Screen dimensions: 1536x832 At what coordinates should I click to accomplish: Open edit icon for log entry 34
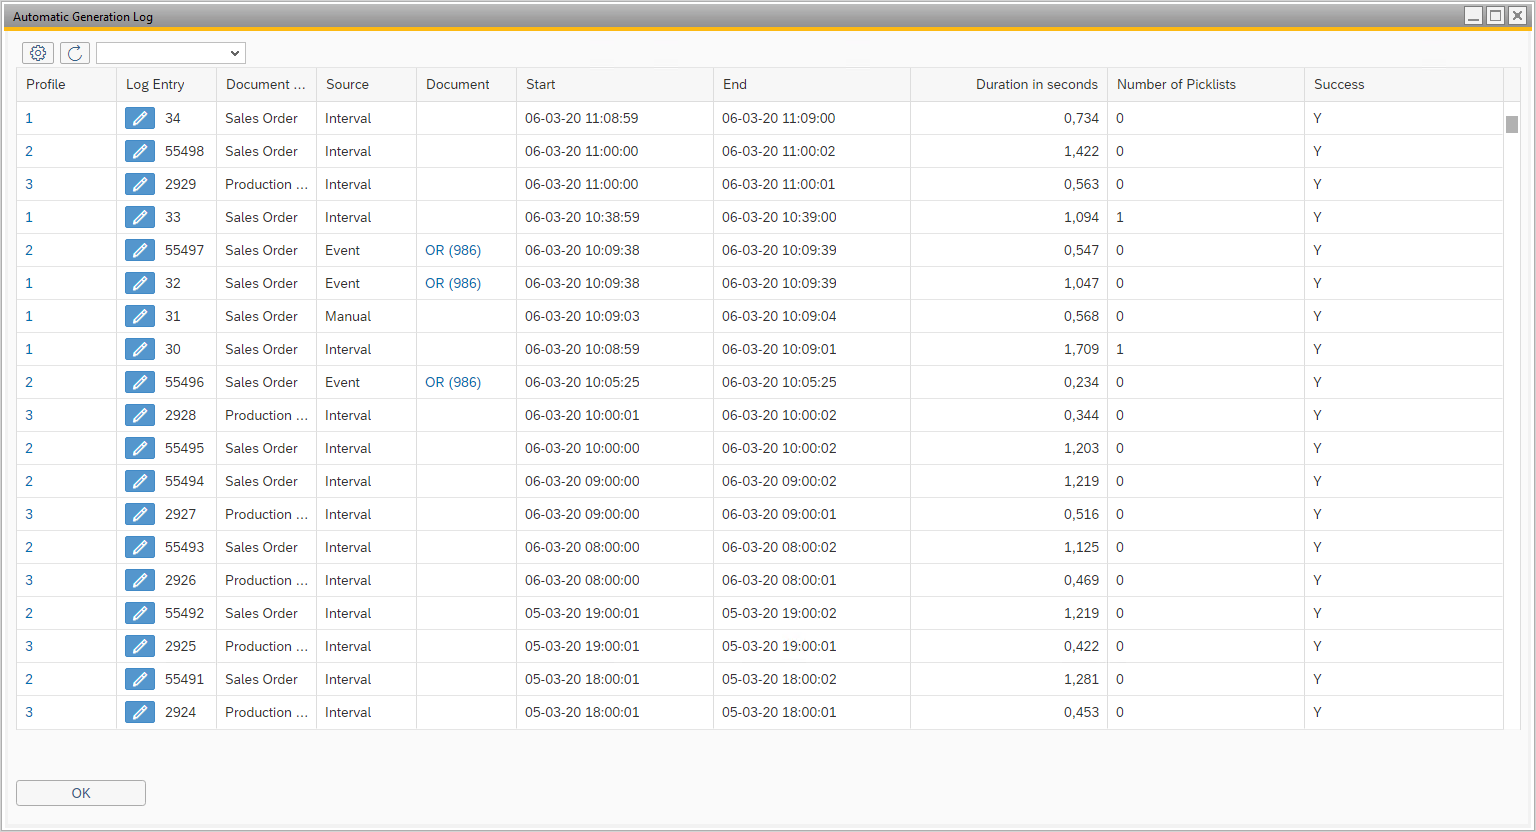pos(140,118)
